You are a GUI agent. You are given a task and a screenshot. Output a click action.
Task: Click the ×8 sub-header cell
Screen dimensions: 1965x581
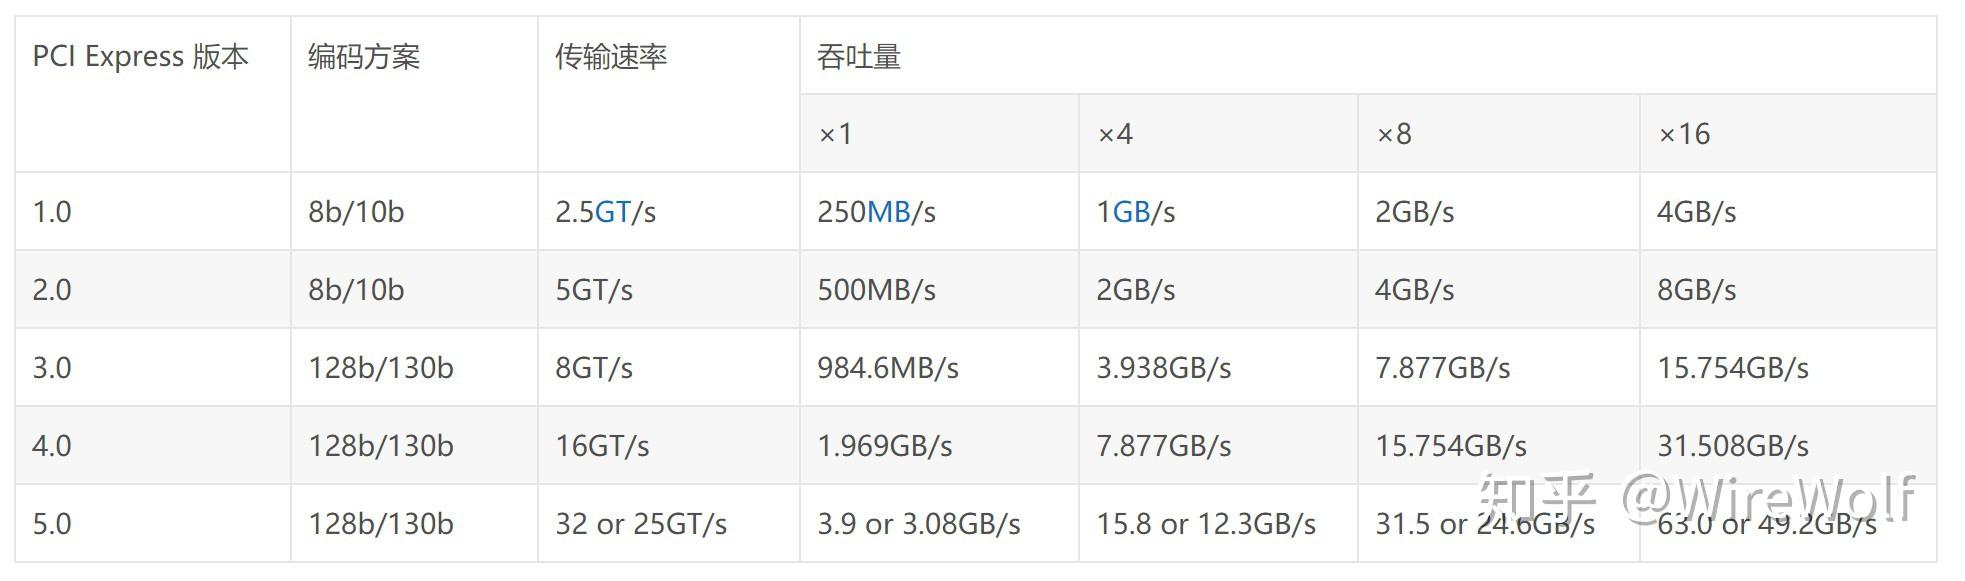tap(1394, 134)
